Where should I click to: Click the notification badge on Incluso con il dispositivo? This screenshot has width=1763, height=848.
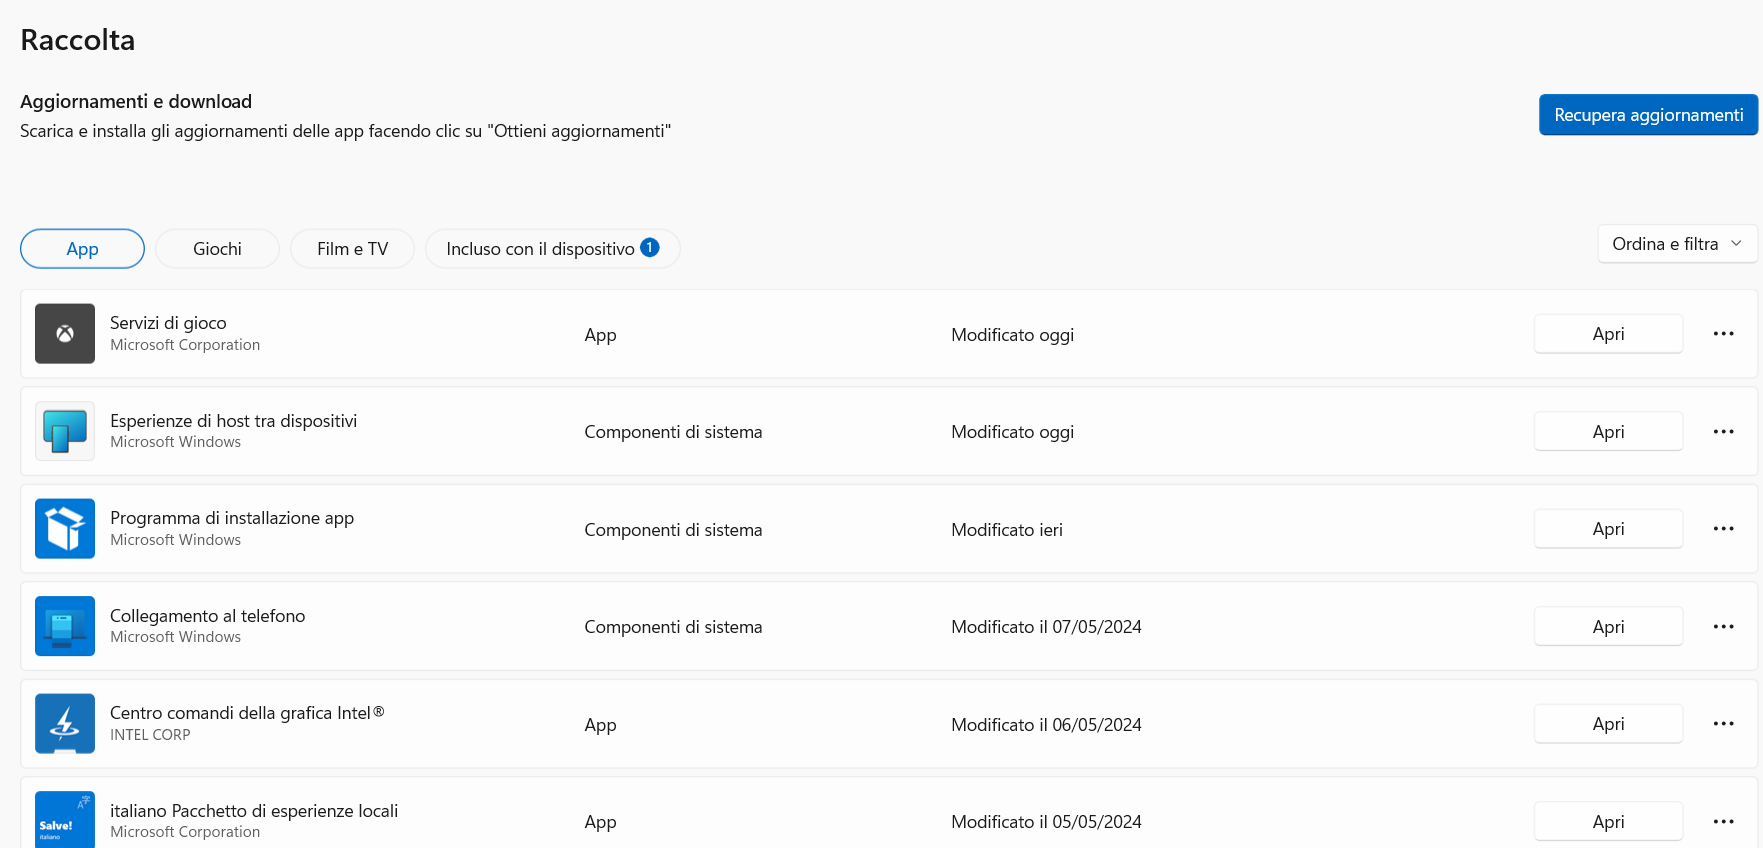pyautogui.click(x=650, y=247)
